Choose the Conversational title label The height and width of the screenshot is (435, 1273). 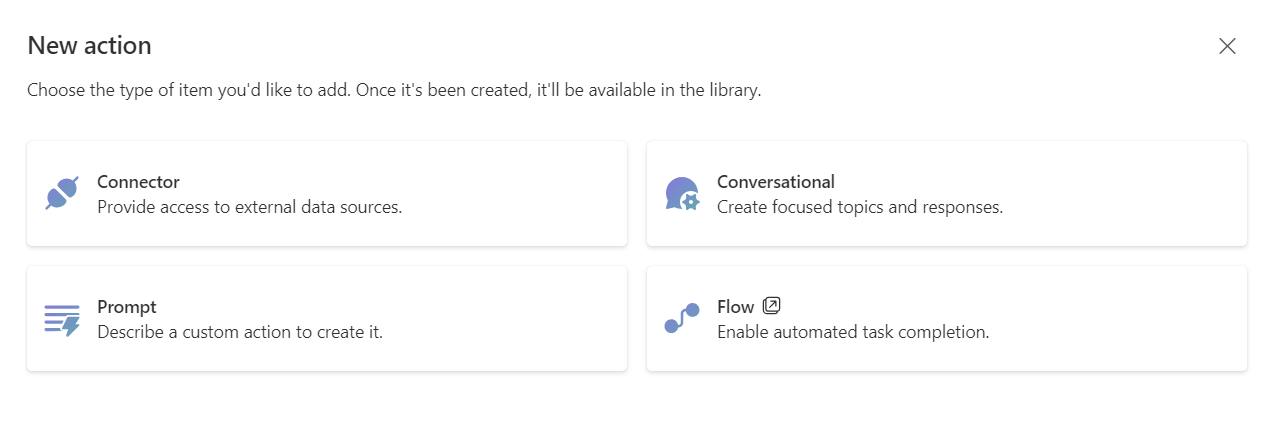pyautogui.click(x=775, y=182)
